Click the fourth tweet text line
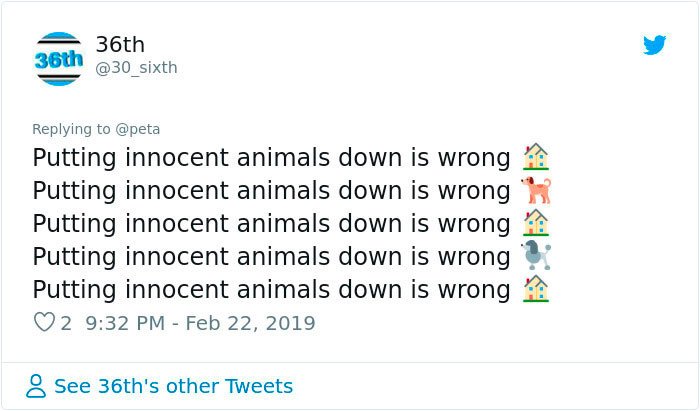 tap(271, 257)
